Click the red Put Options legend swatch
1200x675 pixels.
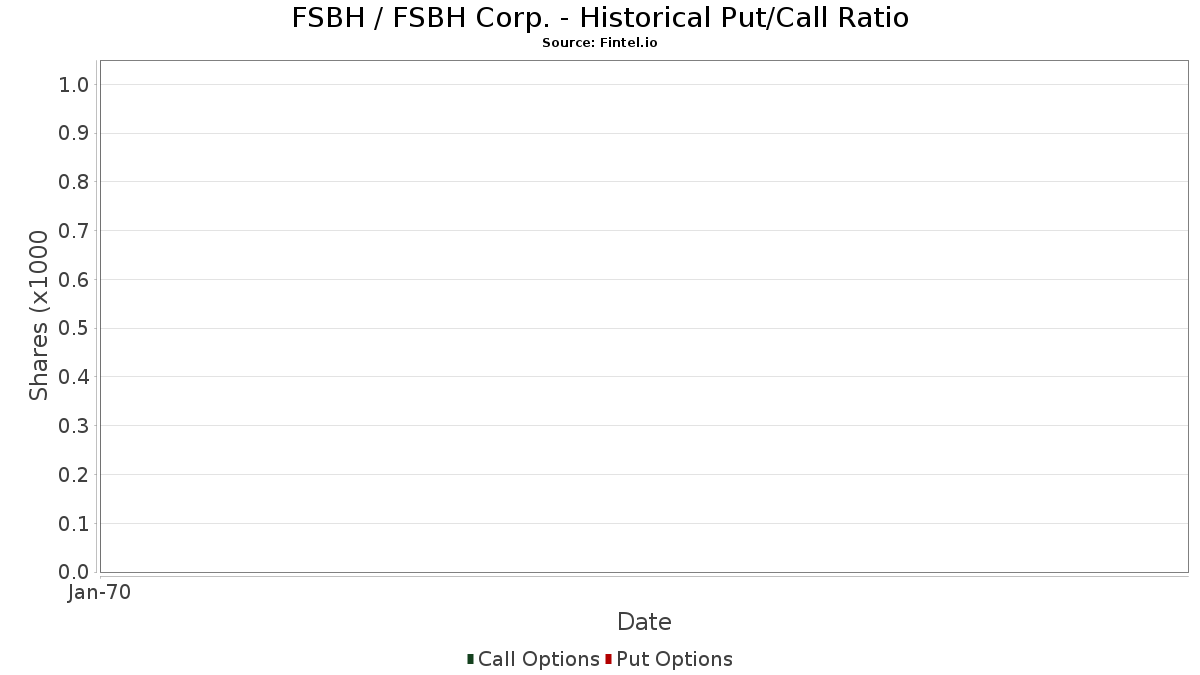tap(608, 659)
